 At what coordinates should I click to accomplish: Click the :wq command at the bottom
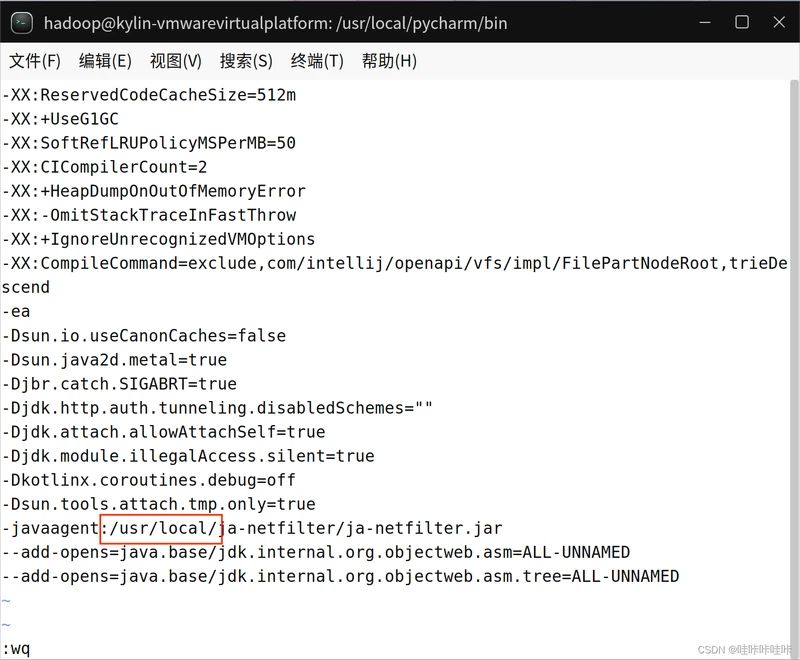16,649
